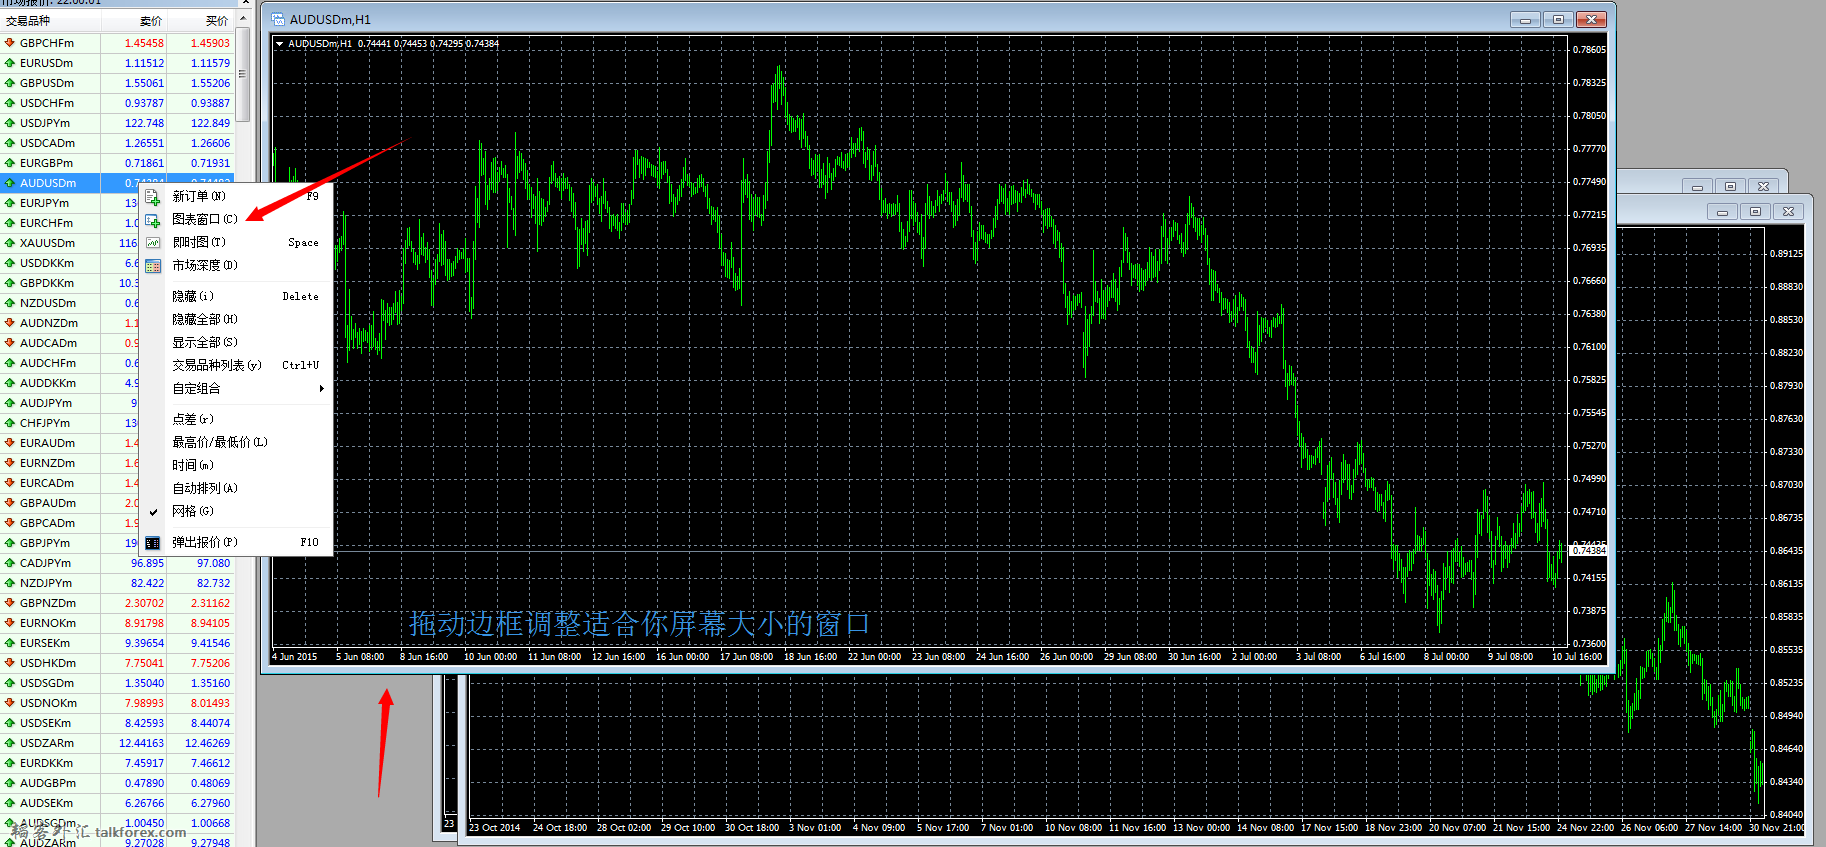Viewport: 1826px width, 847px height.
Task: Choose 即时图 (Tick Chart) menu entry
Action: [236, 242]
